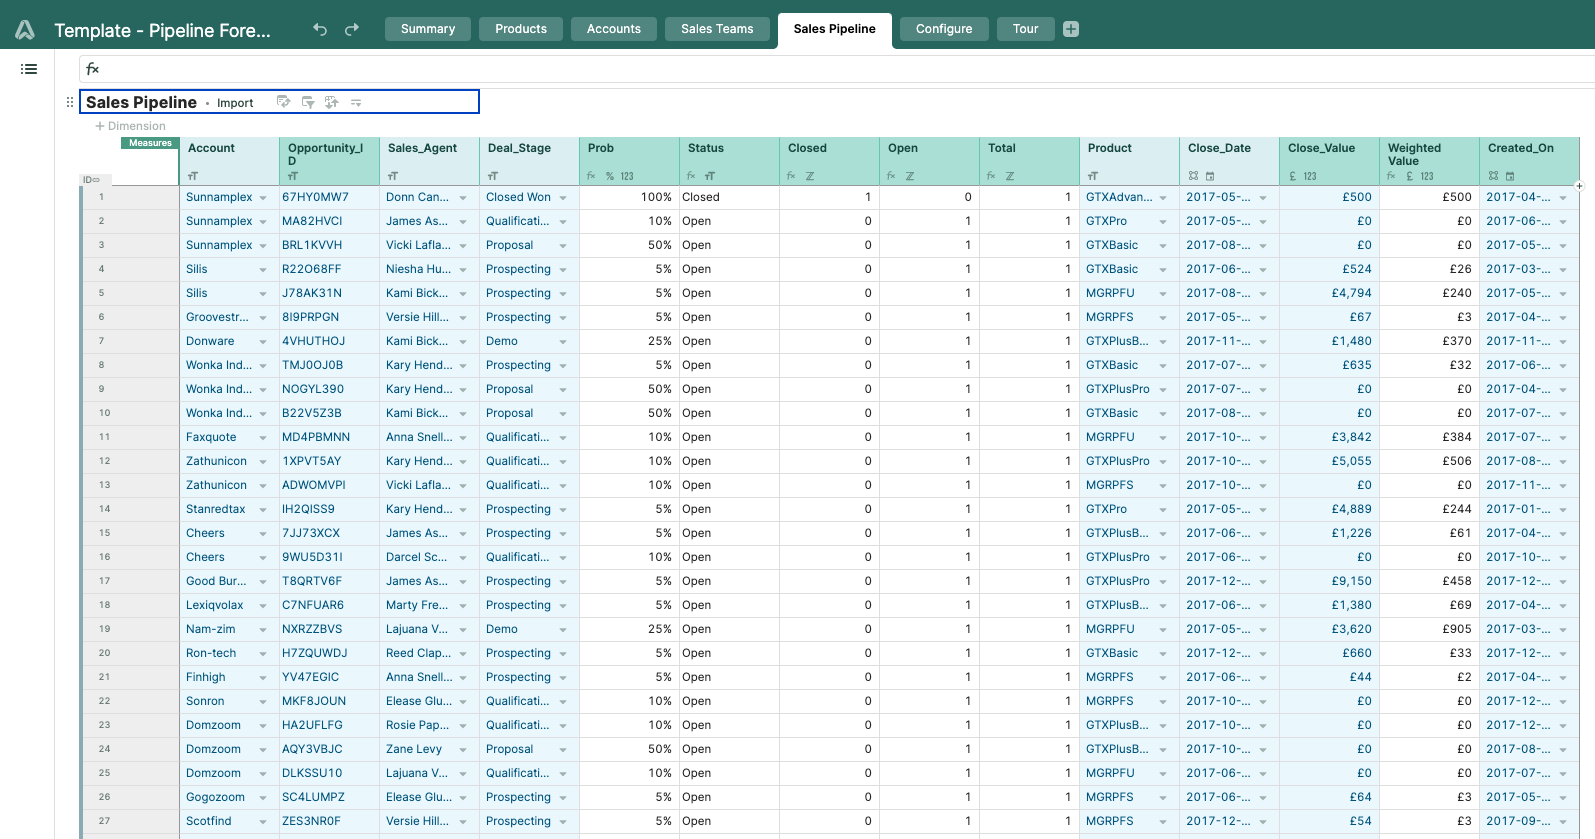Click the text type icon under Account
Screen dimensions: 1595x839
[193, 176]
